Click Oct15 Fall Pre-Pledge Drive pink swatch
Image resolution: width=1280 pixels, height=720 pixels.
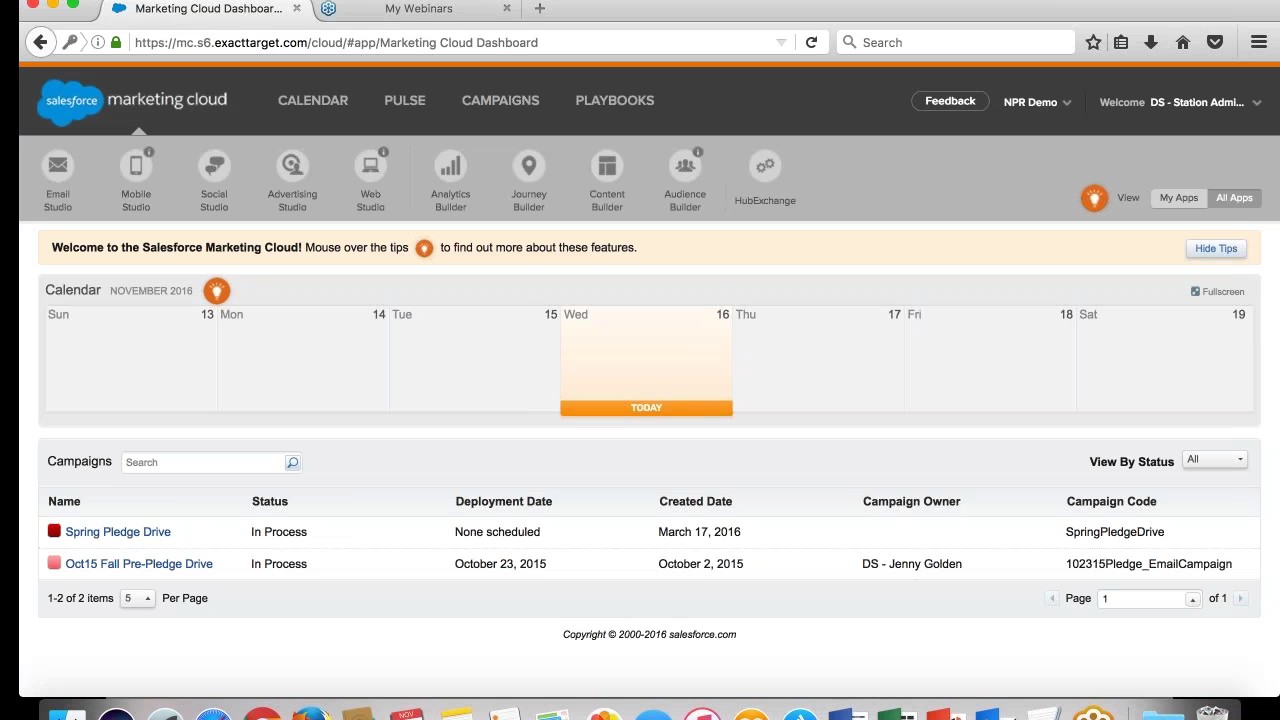click(54, 563)
